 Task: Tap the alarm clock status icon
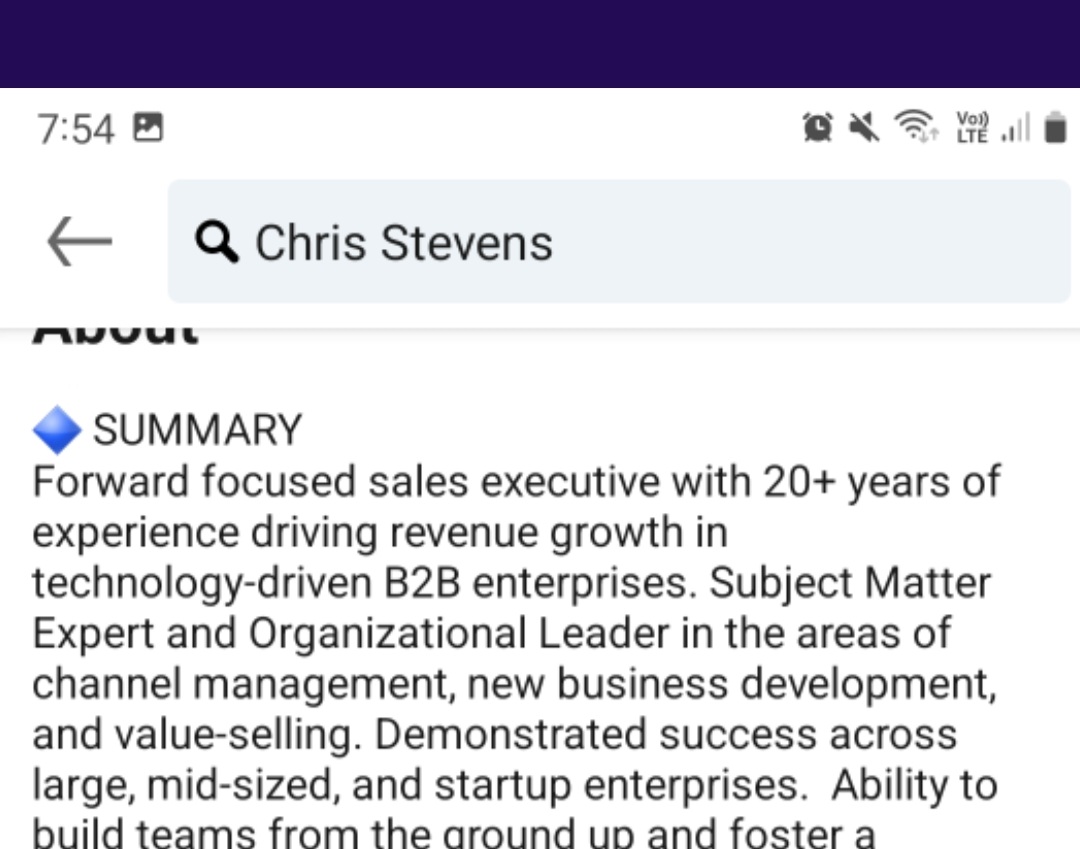tap(818, 127)
